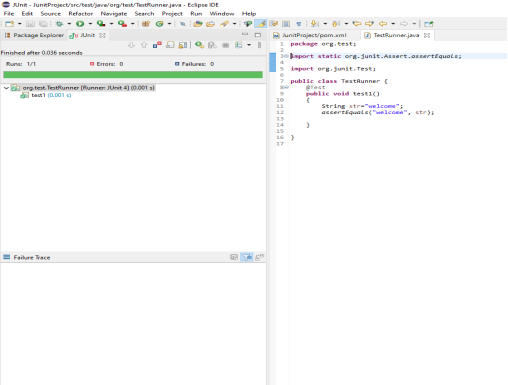This screenshot has height=385, width=508.
Task: Click the Back navigation arrow
Action: [383, 24]
